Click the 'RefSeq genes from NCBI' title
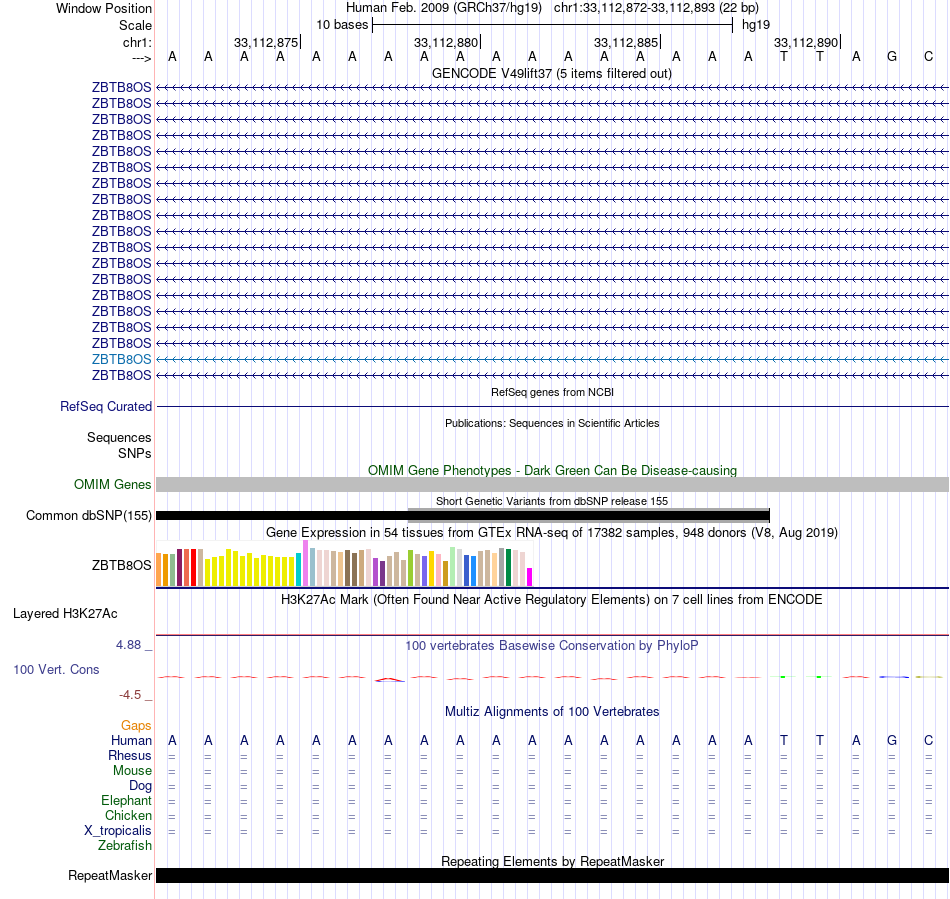 pyautogui.click(x=552, y=392)
